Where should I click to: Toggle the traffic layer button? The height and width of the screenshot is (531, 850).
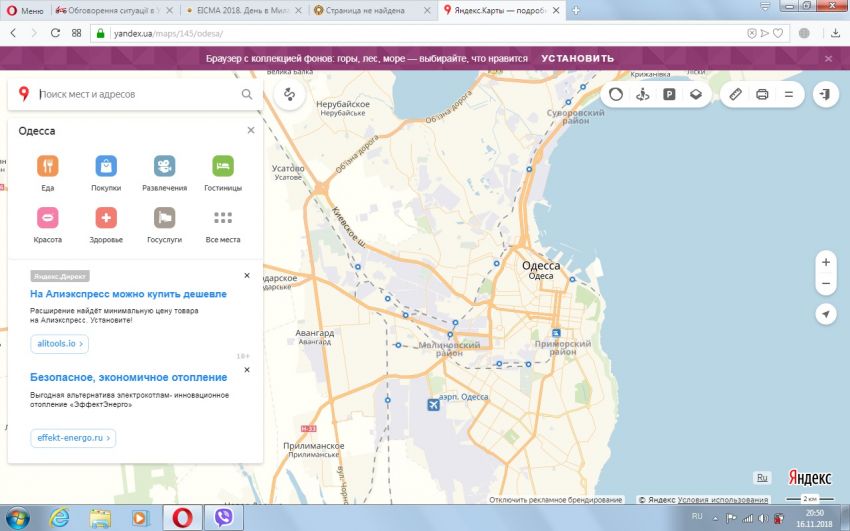point(616,94)
